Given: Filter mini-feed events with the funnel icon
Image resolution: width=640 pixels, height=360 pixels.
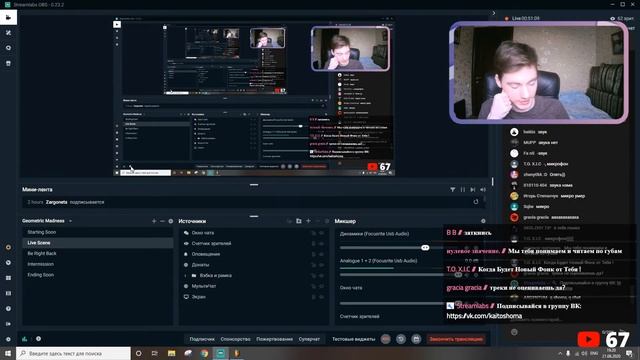Looking at the screenshot, I should [x=453, y=189].
